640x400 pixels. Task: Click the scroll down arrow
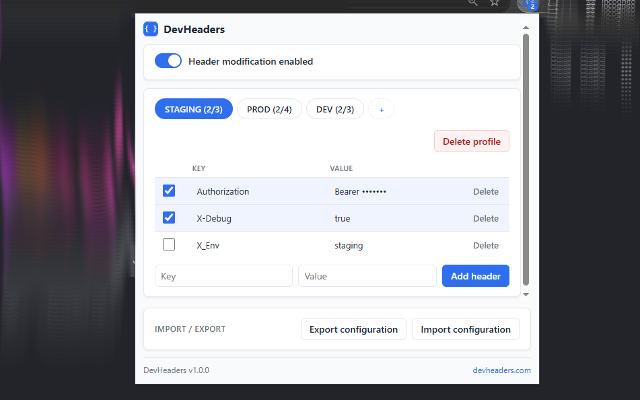pyautogui.click(x=526, y=294)
